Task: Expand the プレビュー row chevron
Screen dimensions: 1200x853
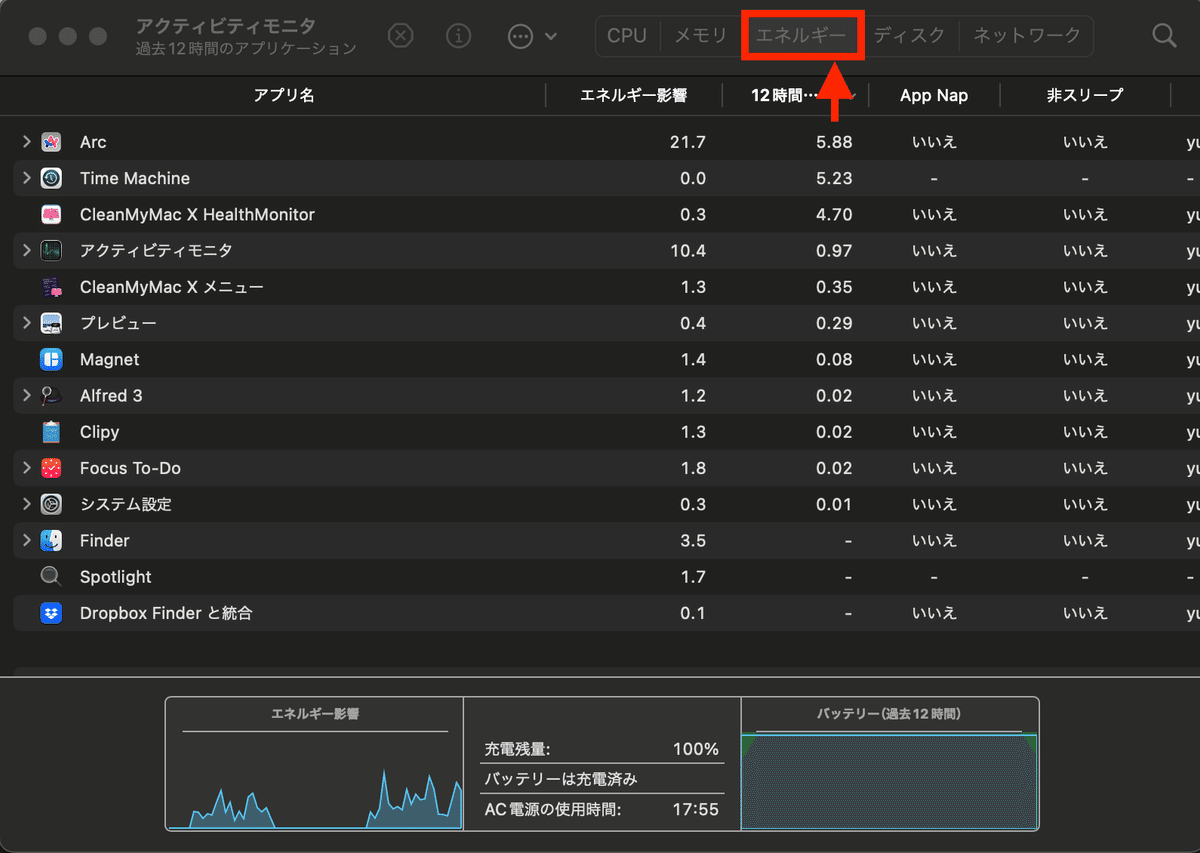Action: click(27, 323)
